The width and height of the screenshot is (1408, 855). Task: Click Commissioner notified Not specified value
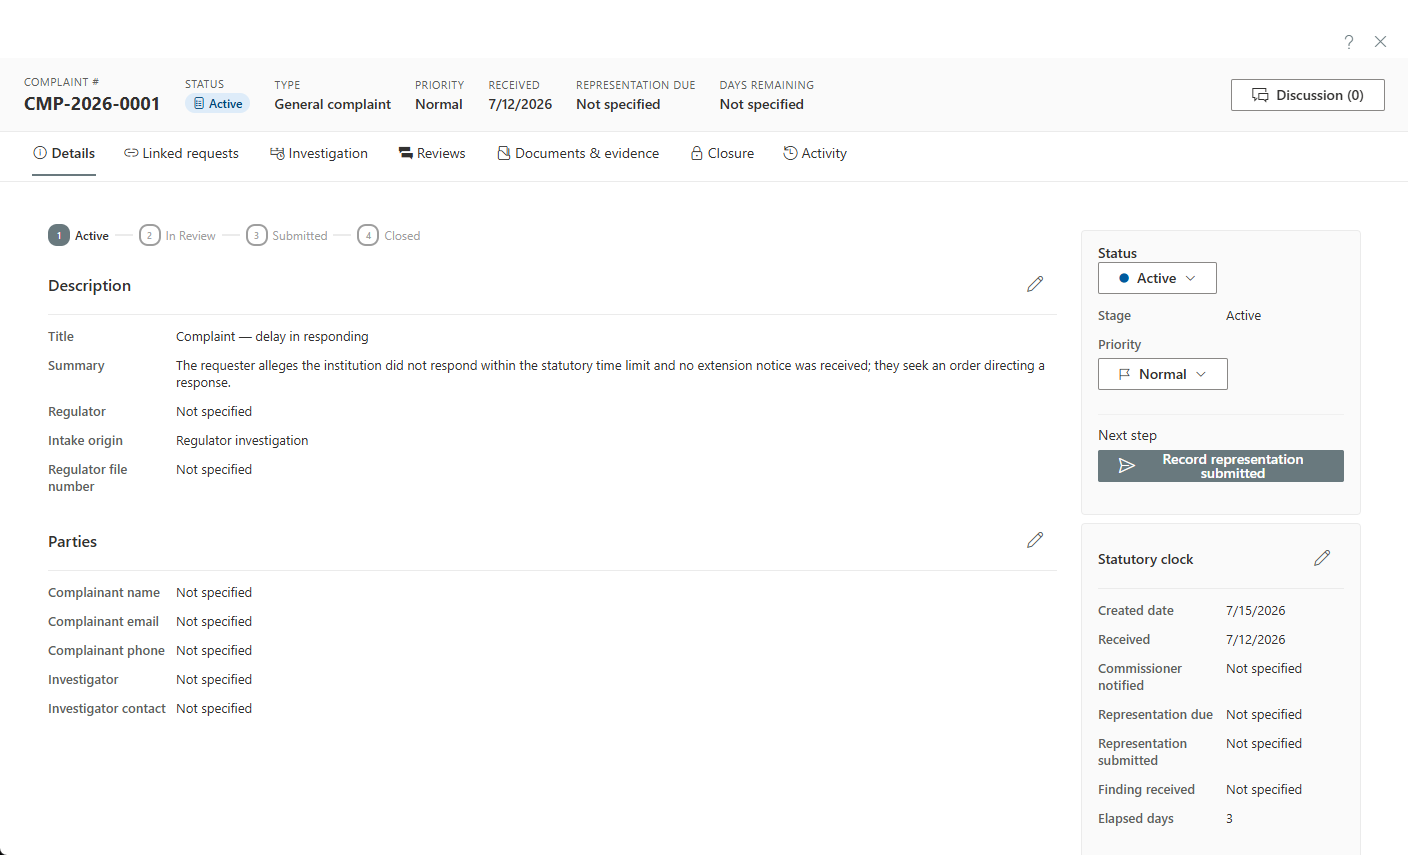pyautogui.click(x=1264, y=669)
